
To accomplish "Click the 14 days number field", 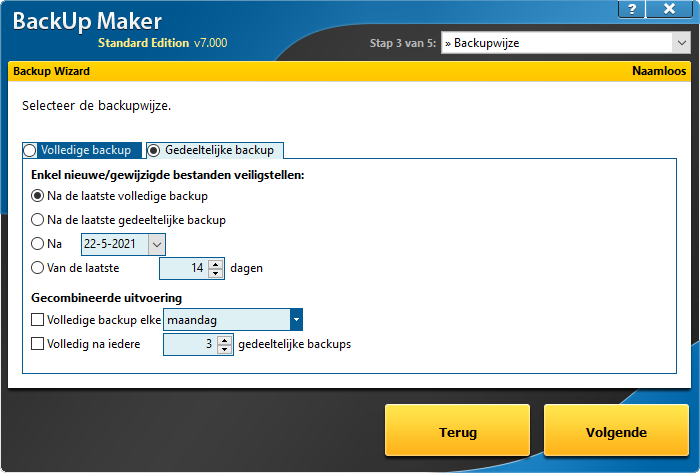I will 184,268.
